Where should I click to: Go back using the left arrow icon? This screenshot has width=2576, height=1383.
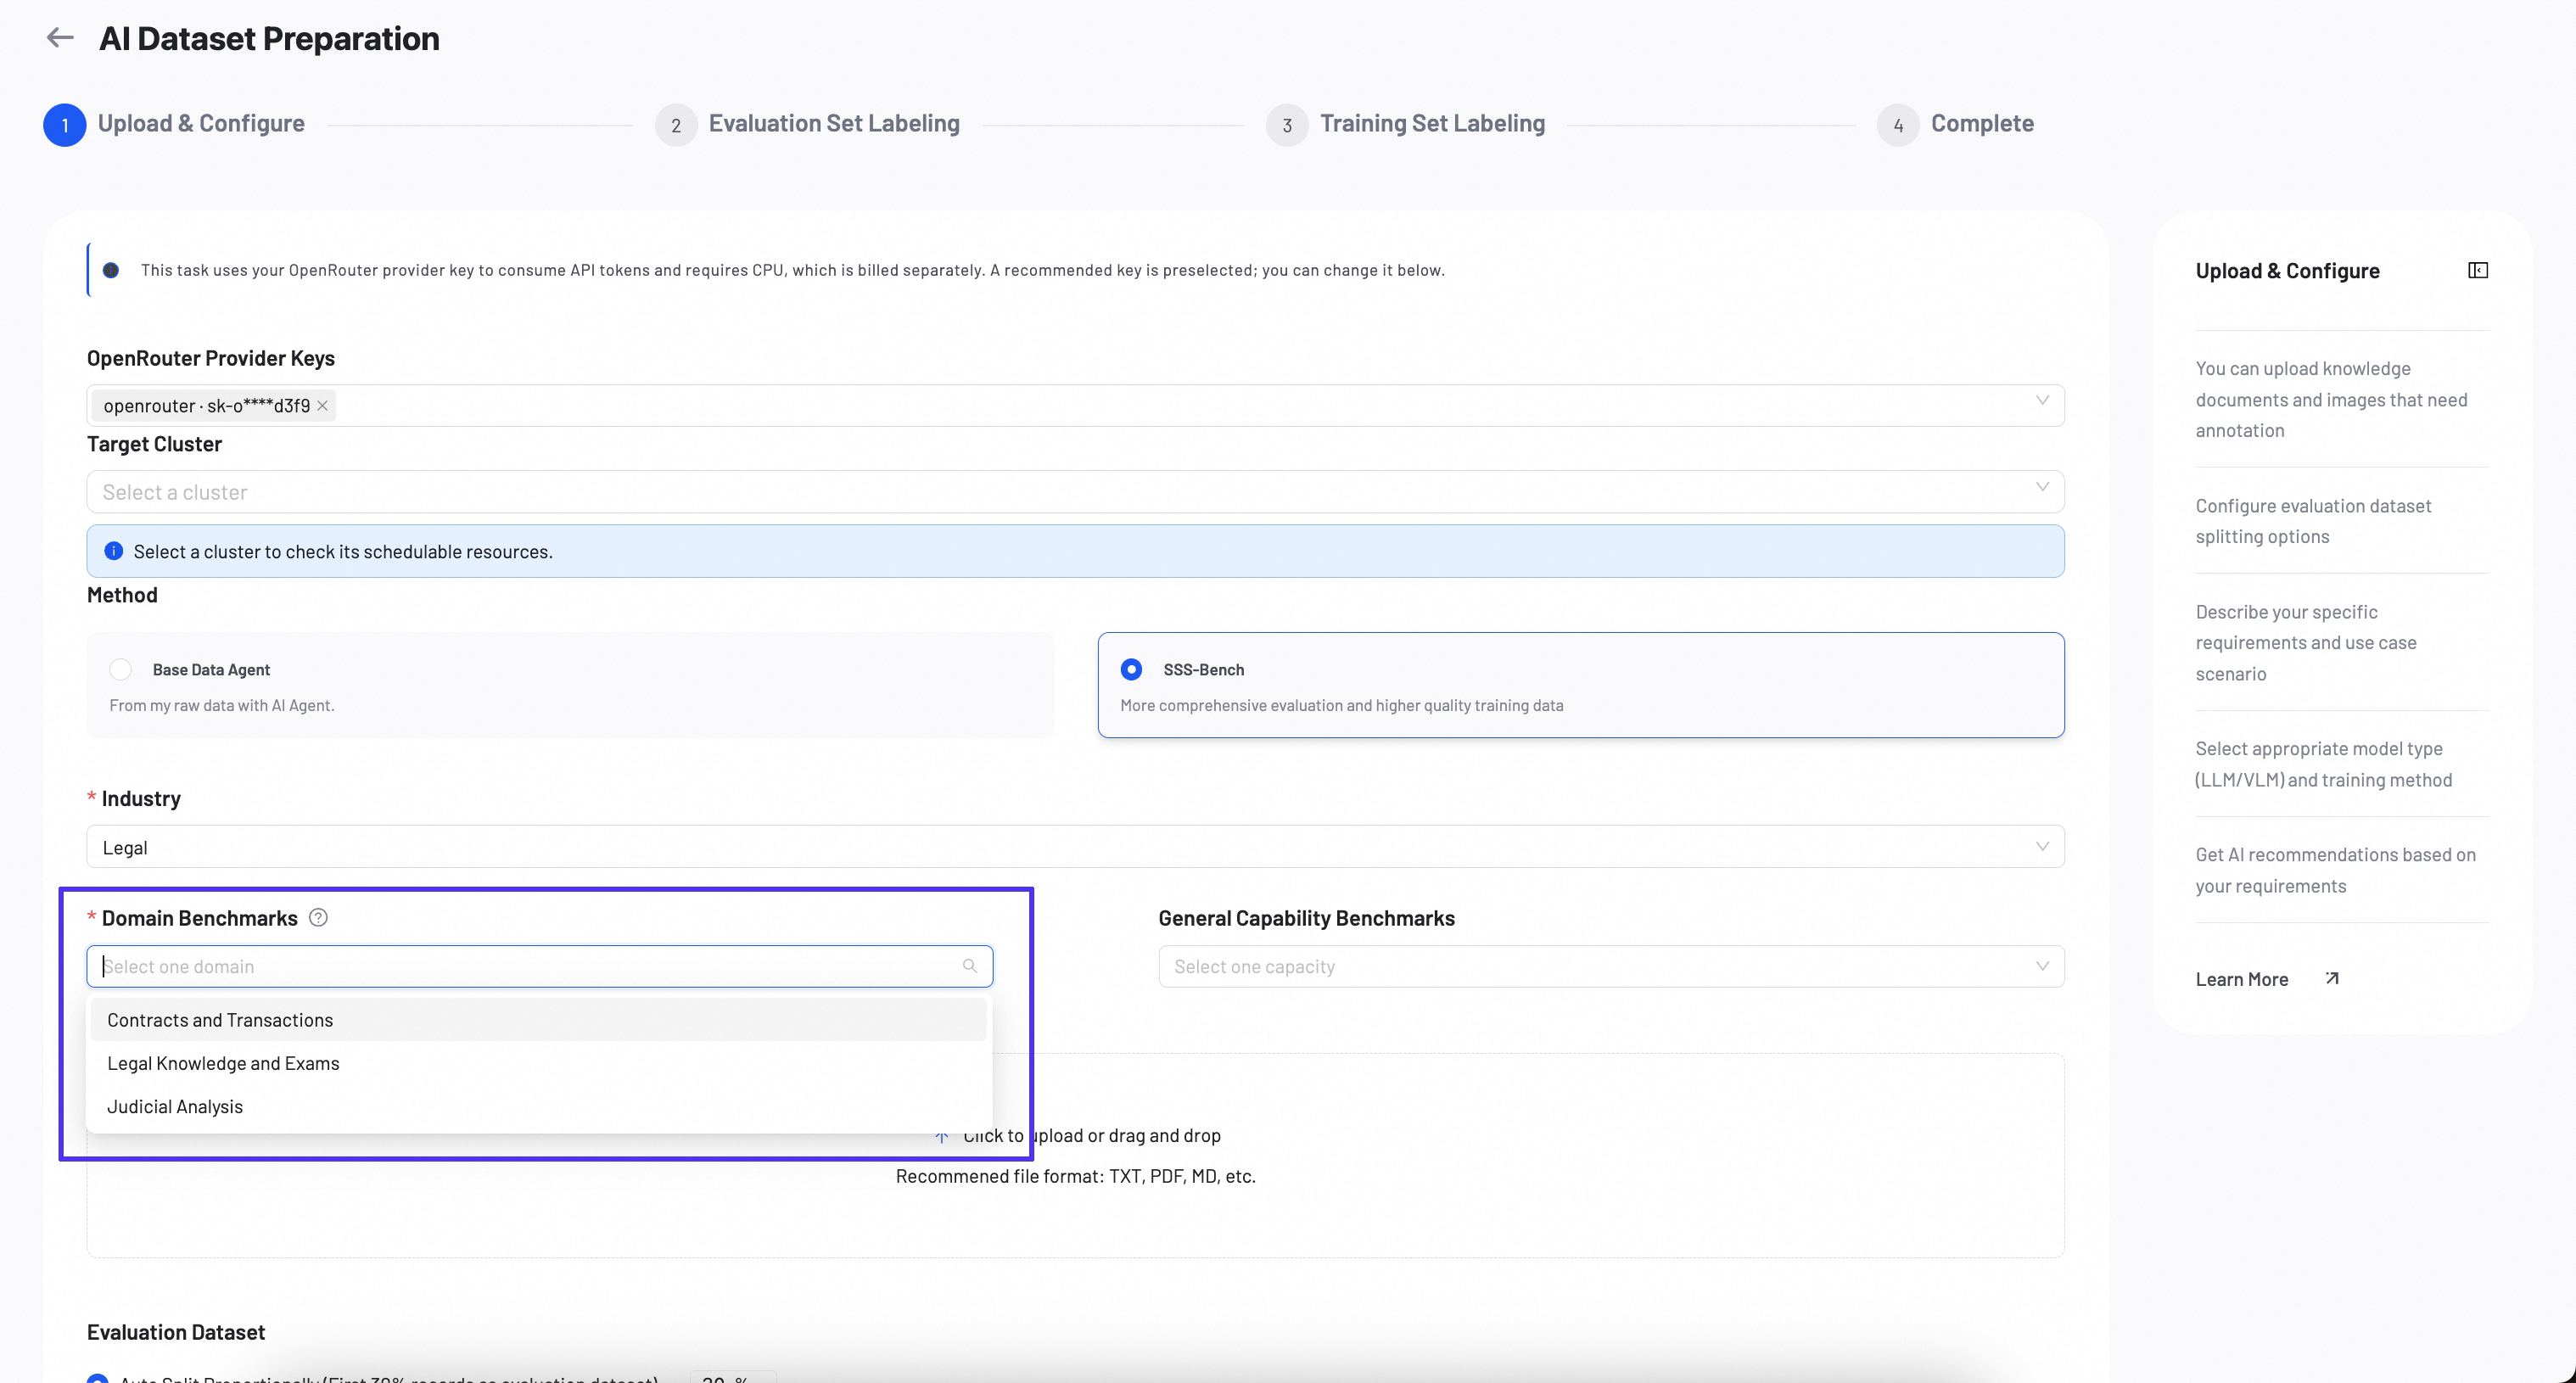tap(60, 38)
